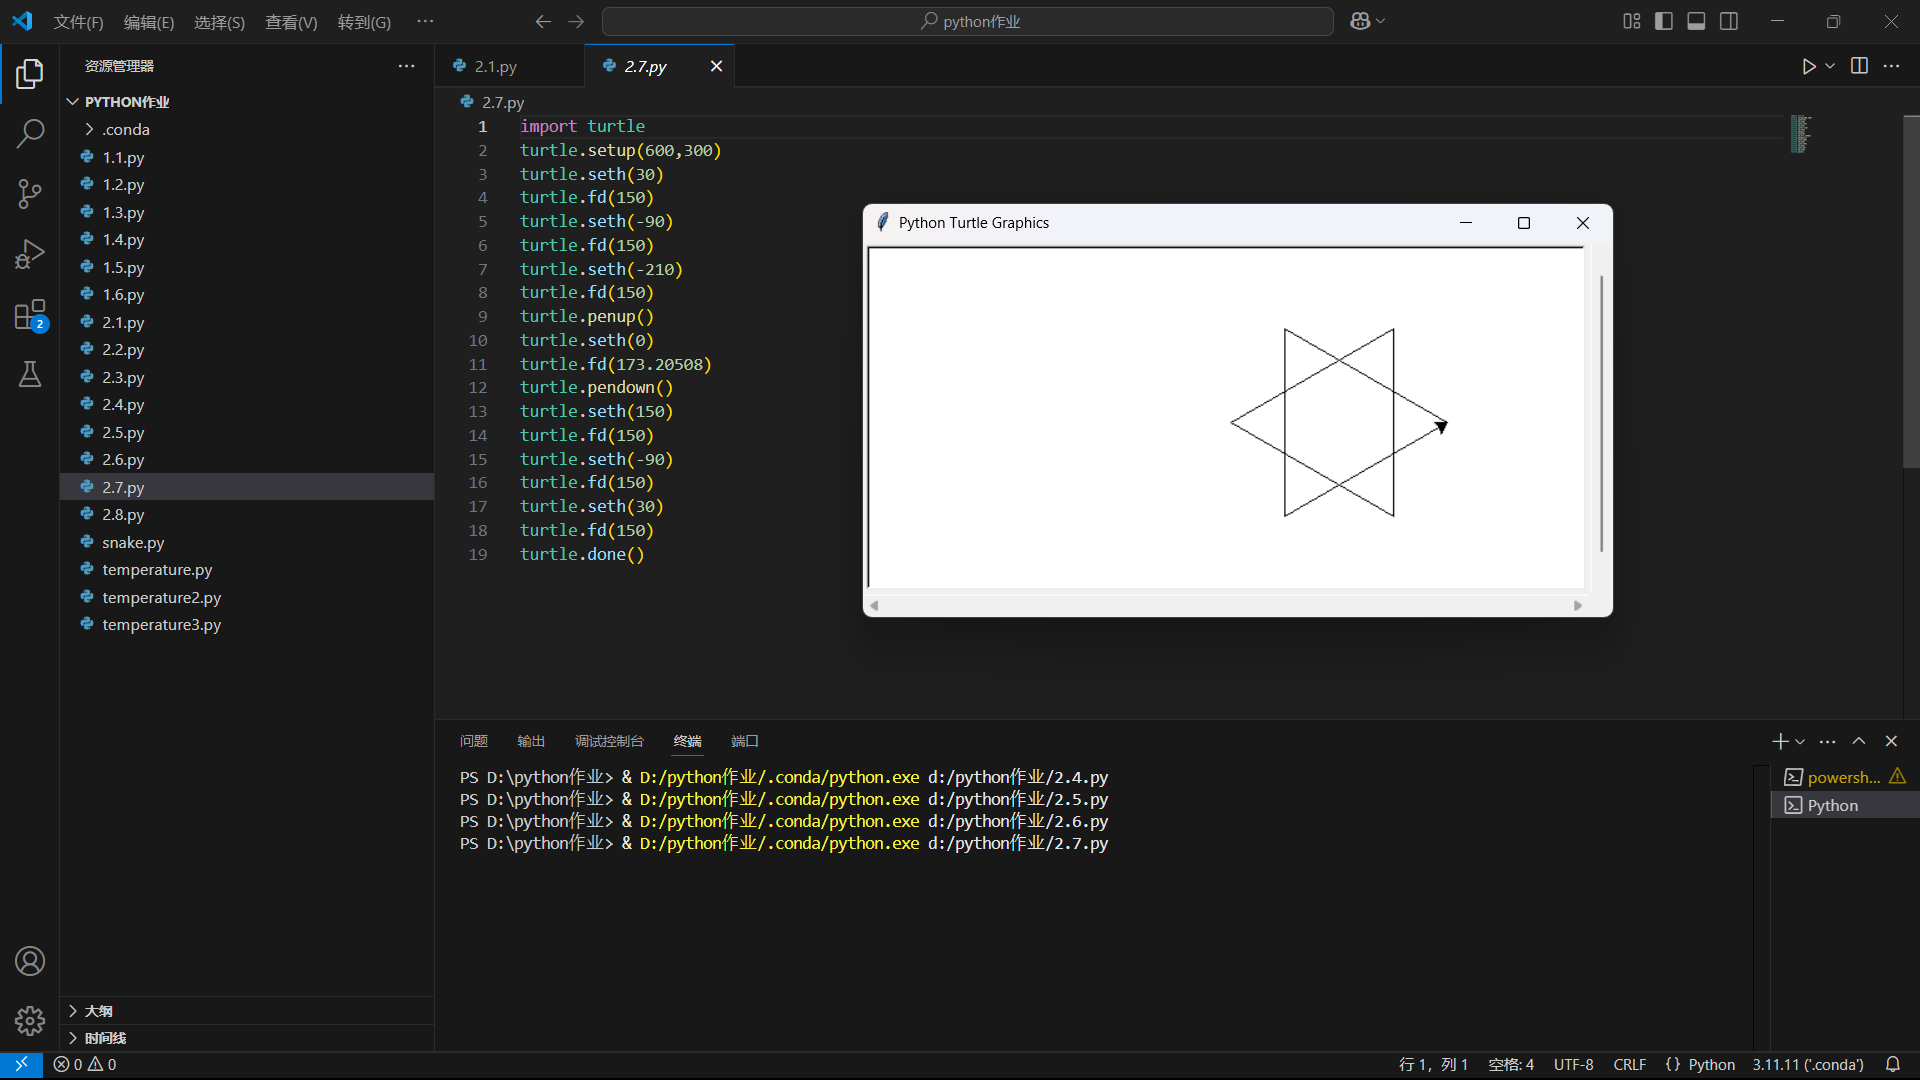This screenshot has height=1080, width=1920.
Task: Open Run and Debug view
Action: tap(30, 254)
